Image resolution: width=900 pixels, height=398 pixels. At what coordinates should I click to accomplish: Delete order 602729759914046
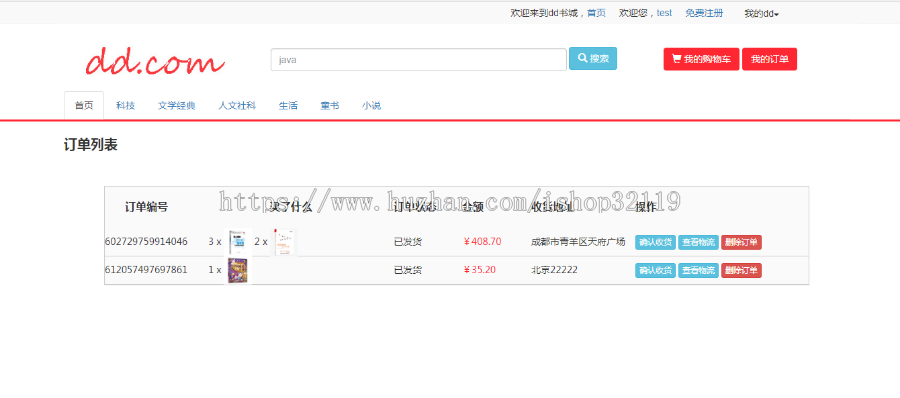click(x=742, y=242)
